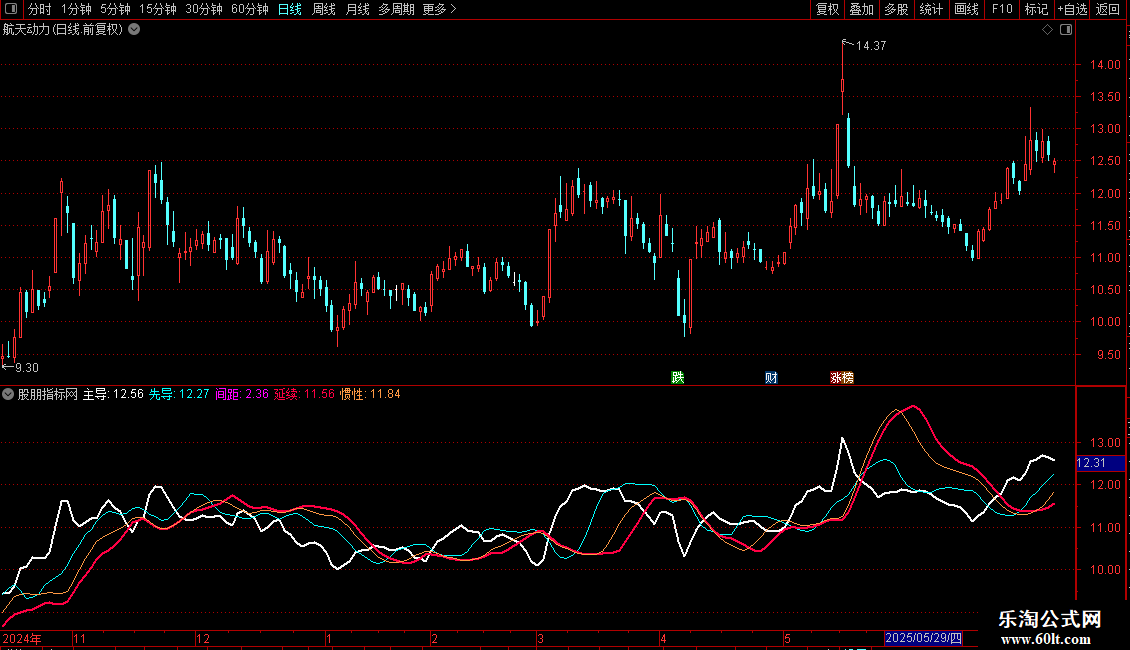
Task: Select the 月线 monthly chart tab
Action: tap(357, 9)
